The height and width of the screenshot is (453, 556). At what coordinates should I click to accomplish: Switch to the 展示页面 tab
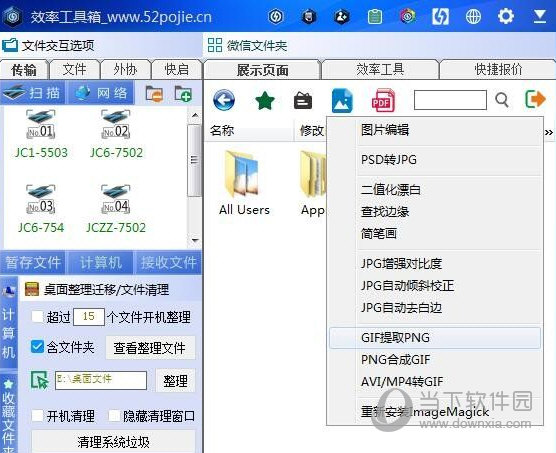[x=262, y=70]
